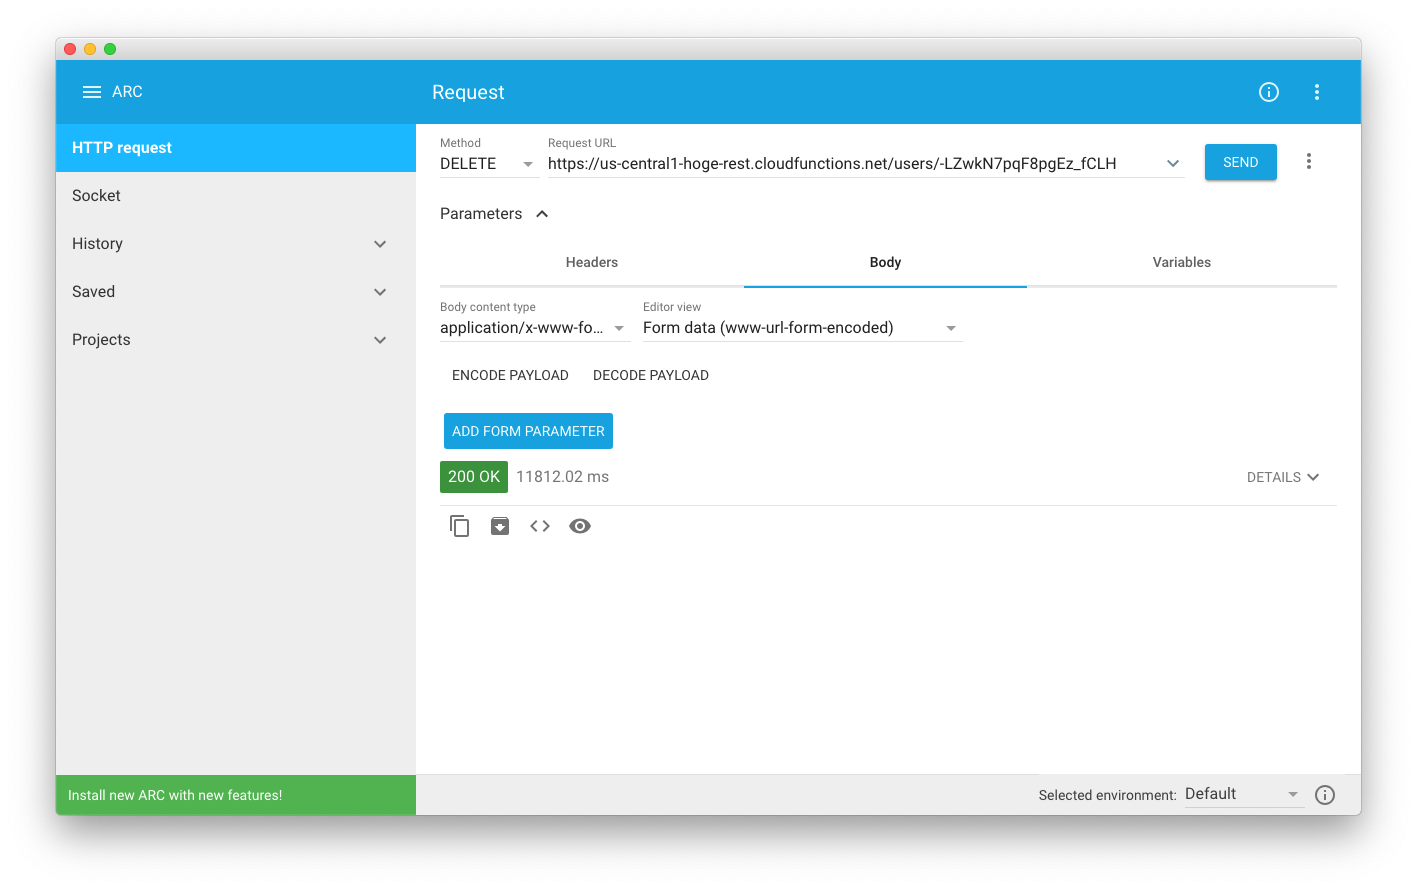The image size is (1417, 889).
Task: Open the ARC hamburger menu
Action: (92, 92)
